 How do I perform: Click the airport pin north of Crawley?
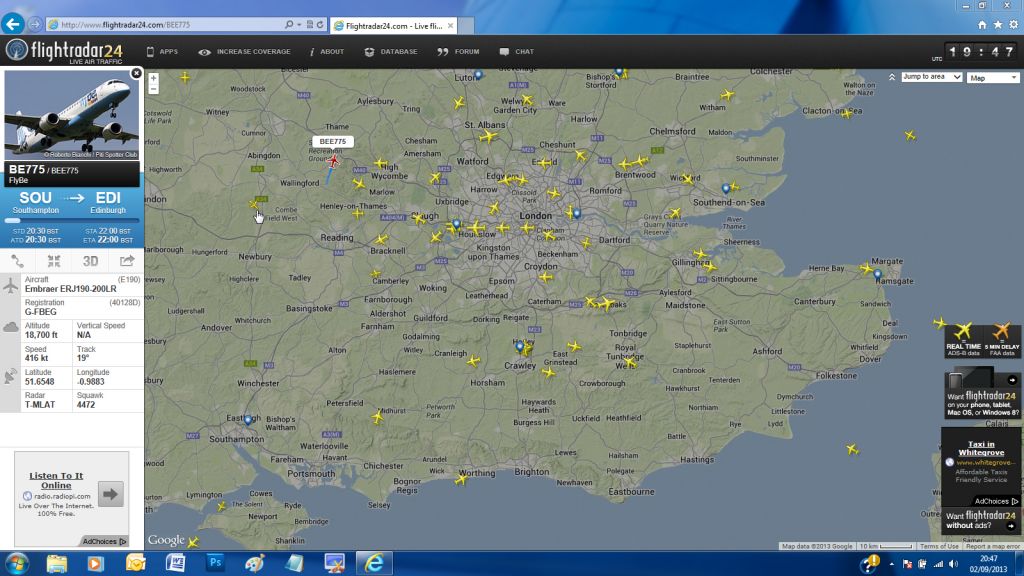520,347
